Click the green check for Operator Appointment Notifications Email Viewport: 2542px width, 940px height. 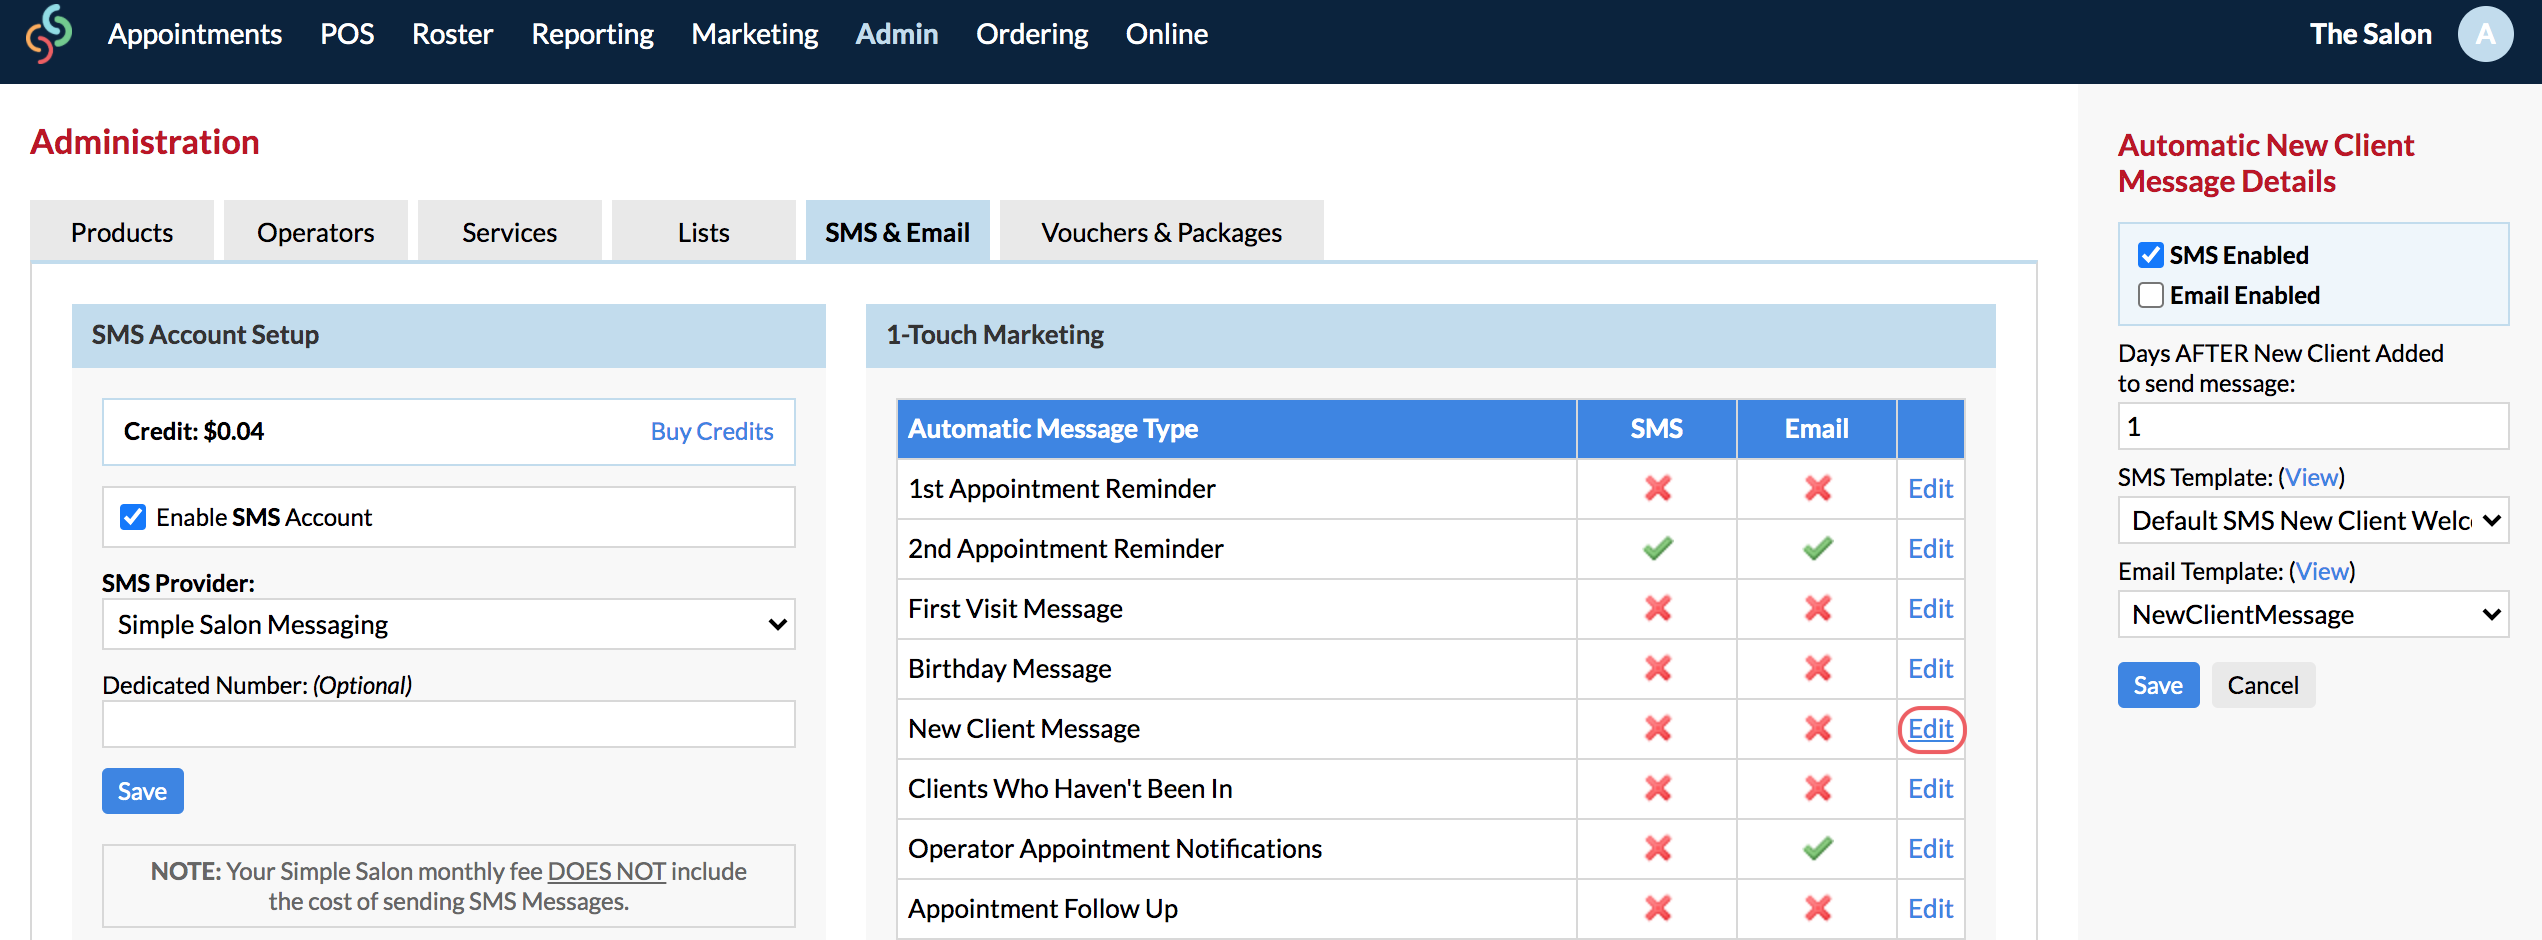[x=1817, y=848]
